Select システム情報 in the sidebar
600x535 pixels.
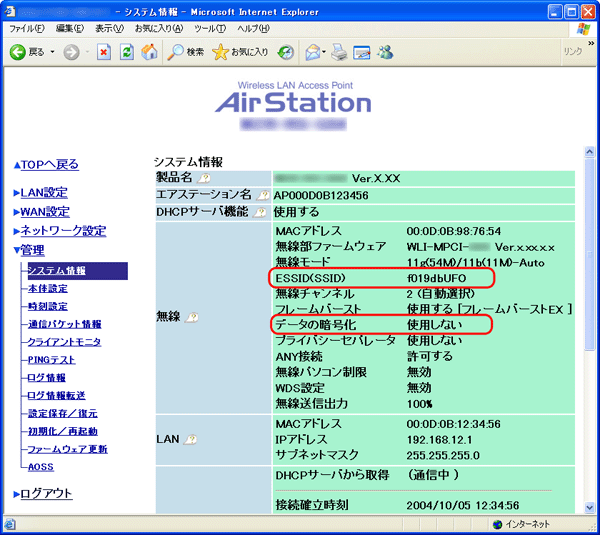pos(77,271)
